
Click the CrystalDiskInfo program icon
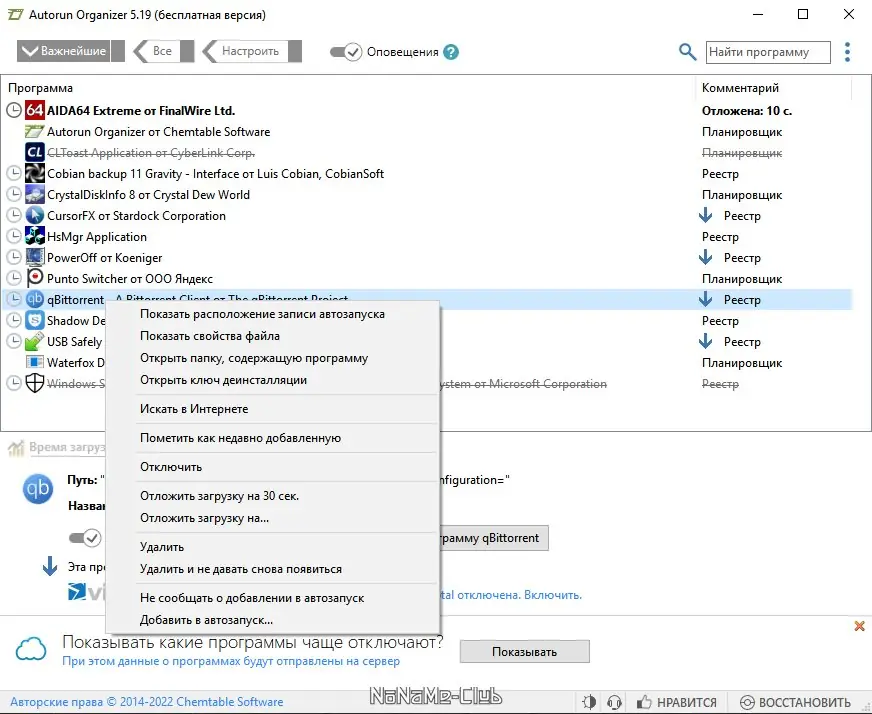pyautogui.click(x=34, y=195)
